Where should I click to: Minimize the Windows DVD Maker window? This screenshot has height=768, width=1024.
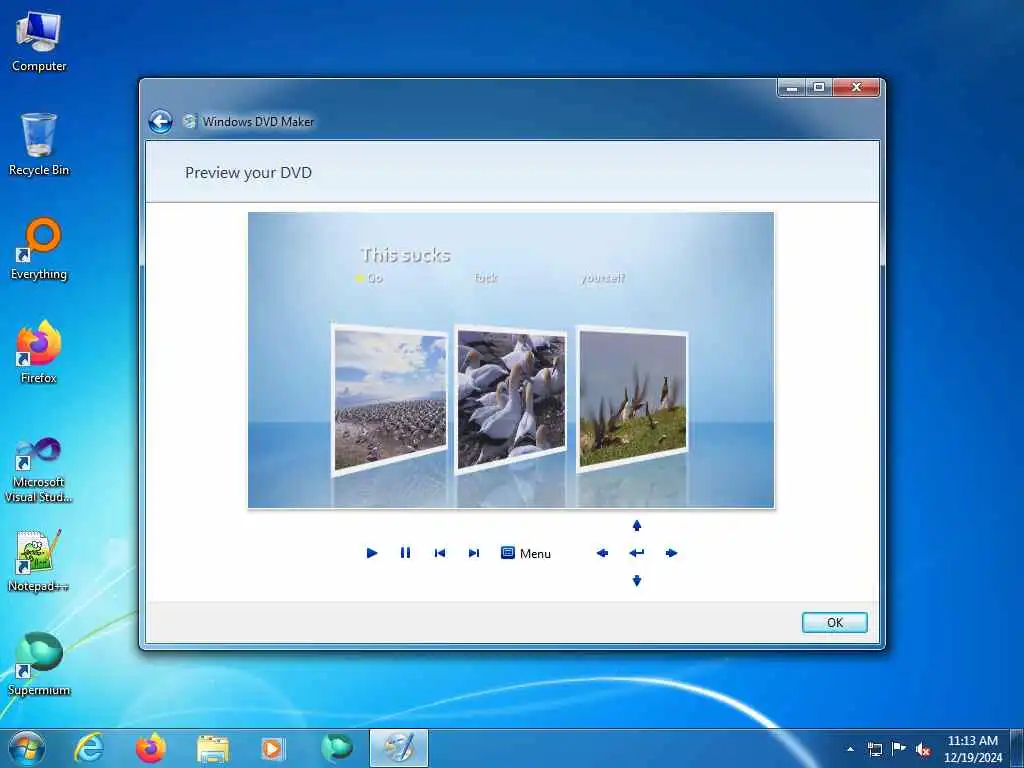click(792, 88)
